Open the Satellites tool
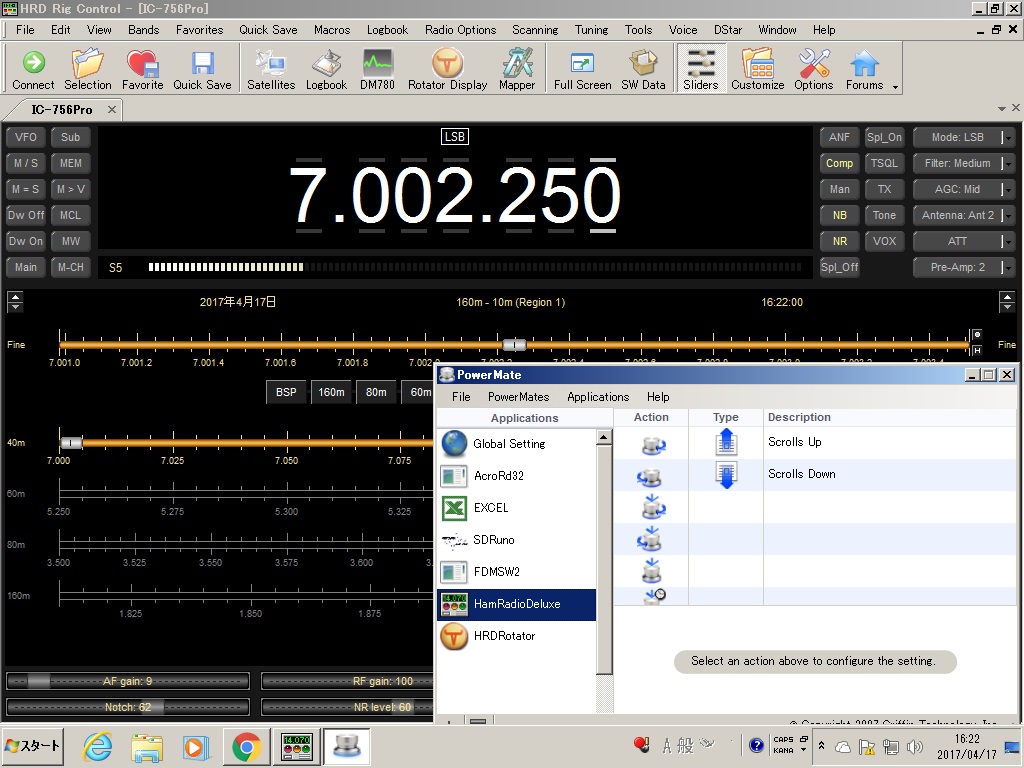The height and width of the screenshot is (768, 1024). 271,69
